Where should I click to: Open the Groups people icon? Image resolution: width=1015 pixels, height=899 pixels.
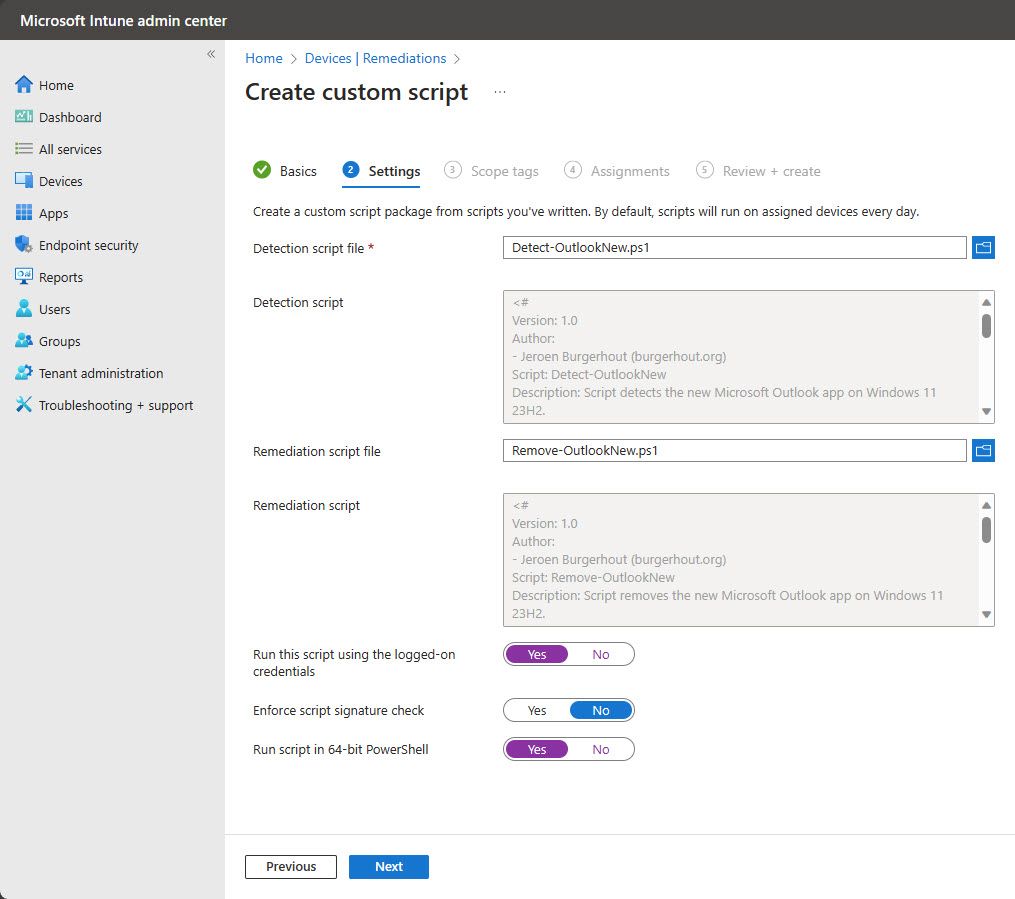24,340
